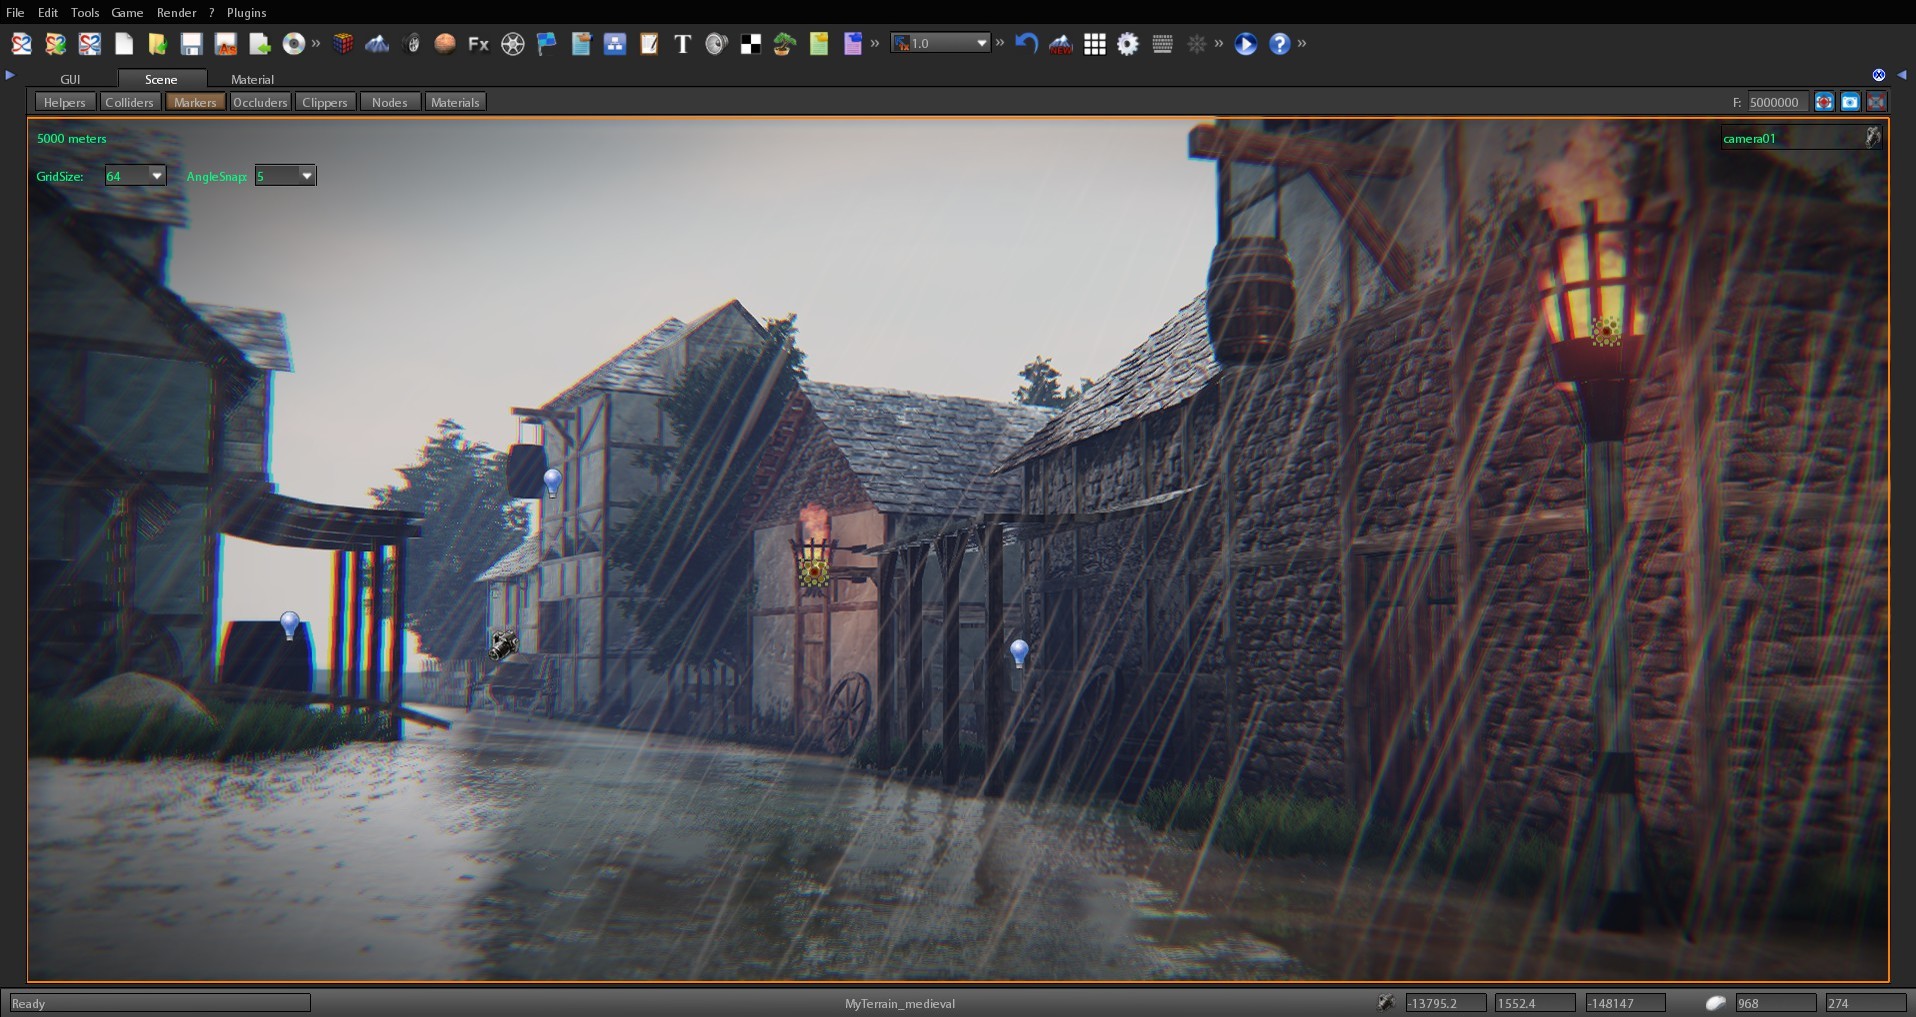Click the Materials filter button
The width and height of the screenshot is (1916, 1017).
[455, 101]
